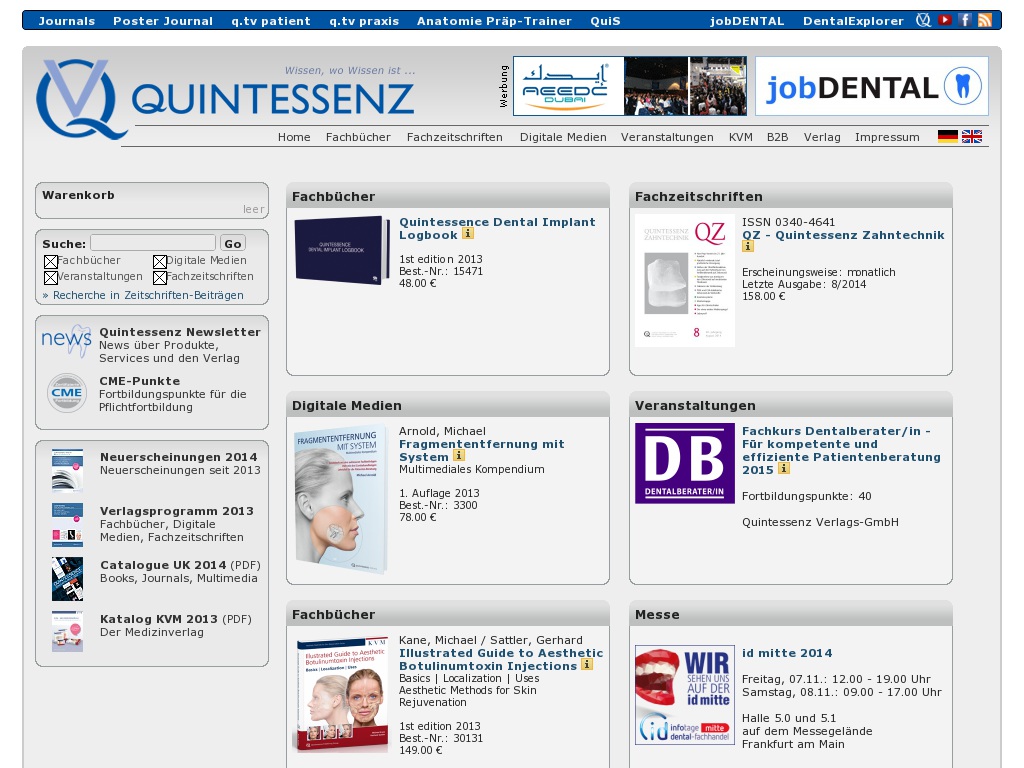Toggle the Fachbücher search checkbox

click(51, 262)
